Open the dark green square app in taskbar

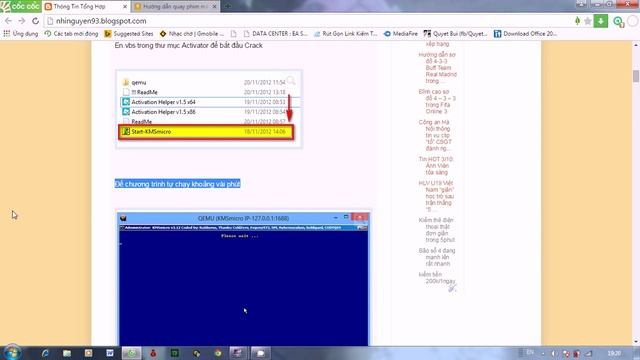(175, 353)
